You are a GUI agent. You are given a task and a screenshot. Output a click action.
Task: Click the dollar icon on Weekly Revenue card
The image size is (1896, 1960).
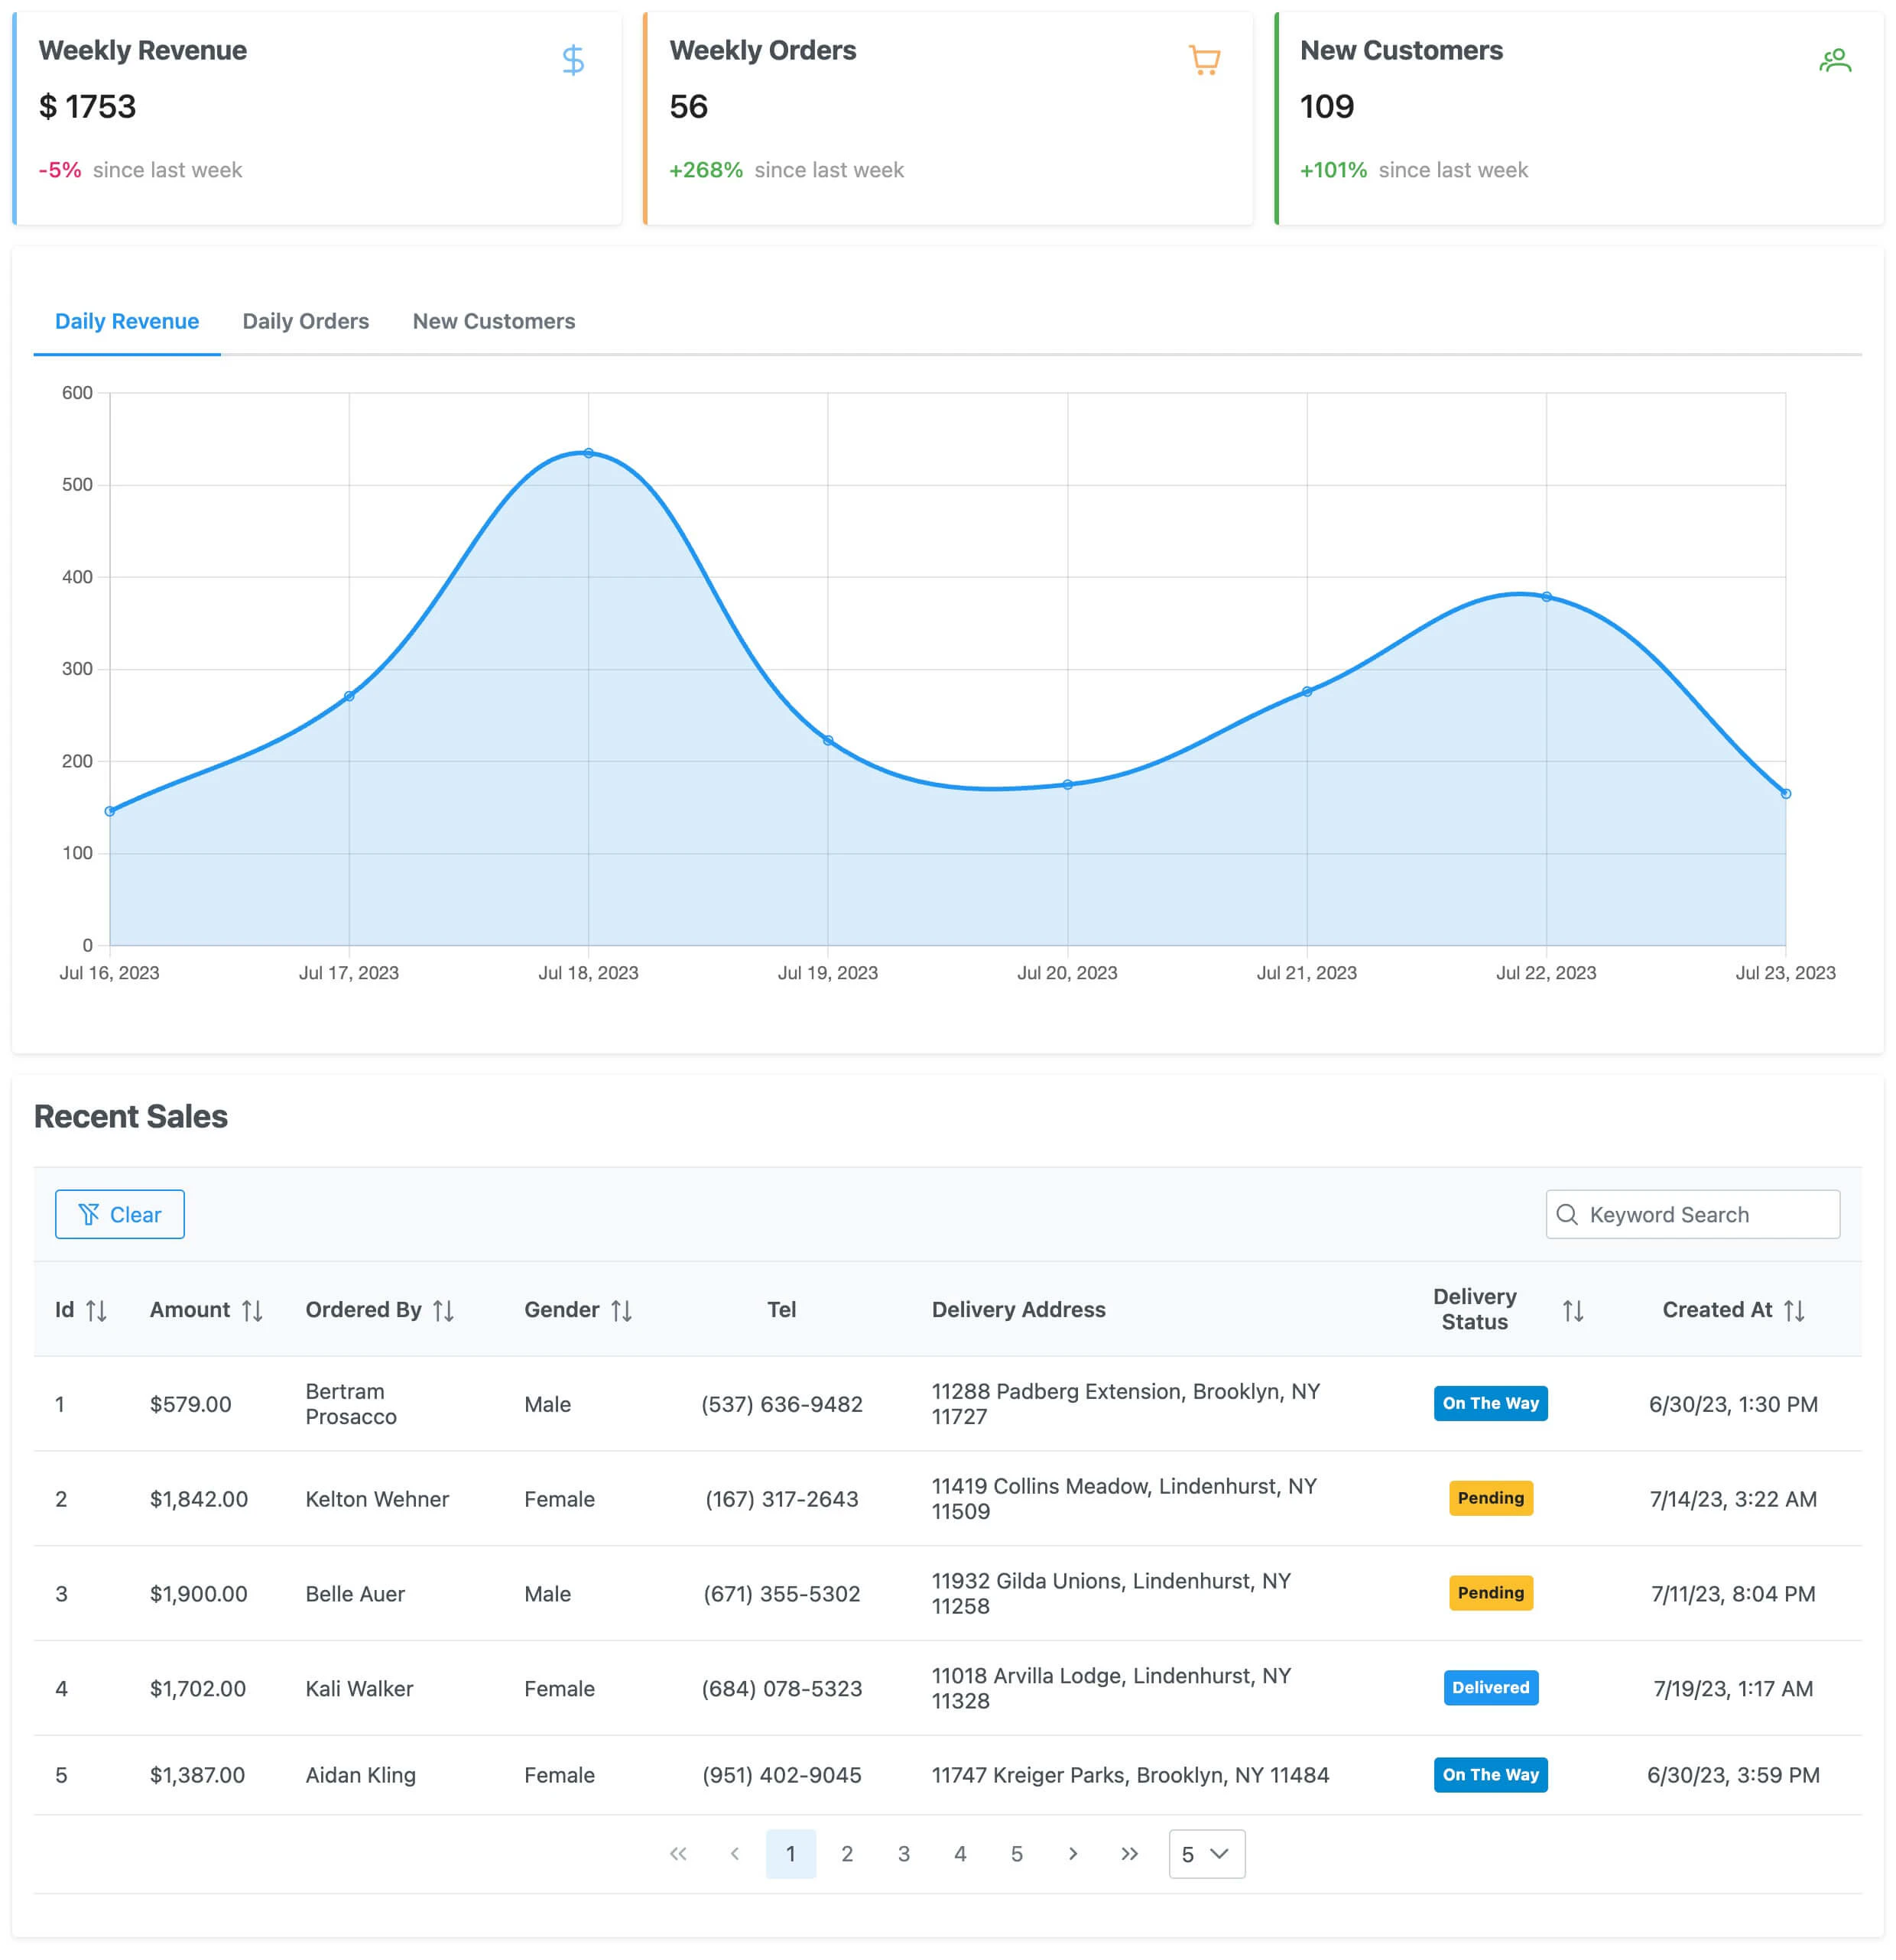point(573,60)
